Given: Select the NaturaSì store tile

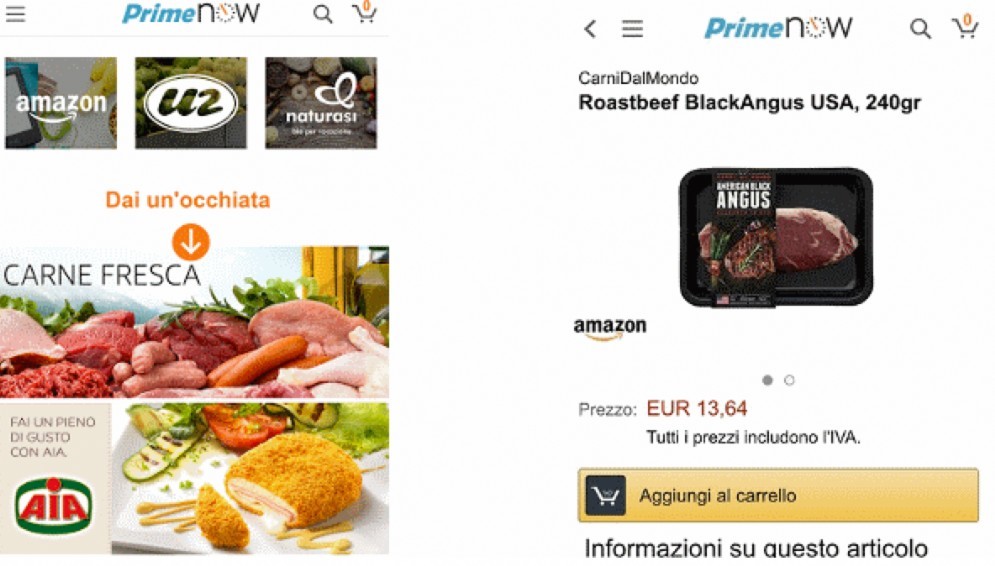Looking at the screenshot, I should pos(321,103).
